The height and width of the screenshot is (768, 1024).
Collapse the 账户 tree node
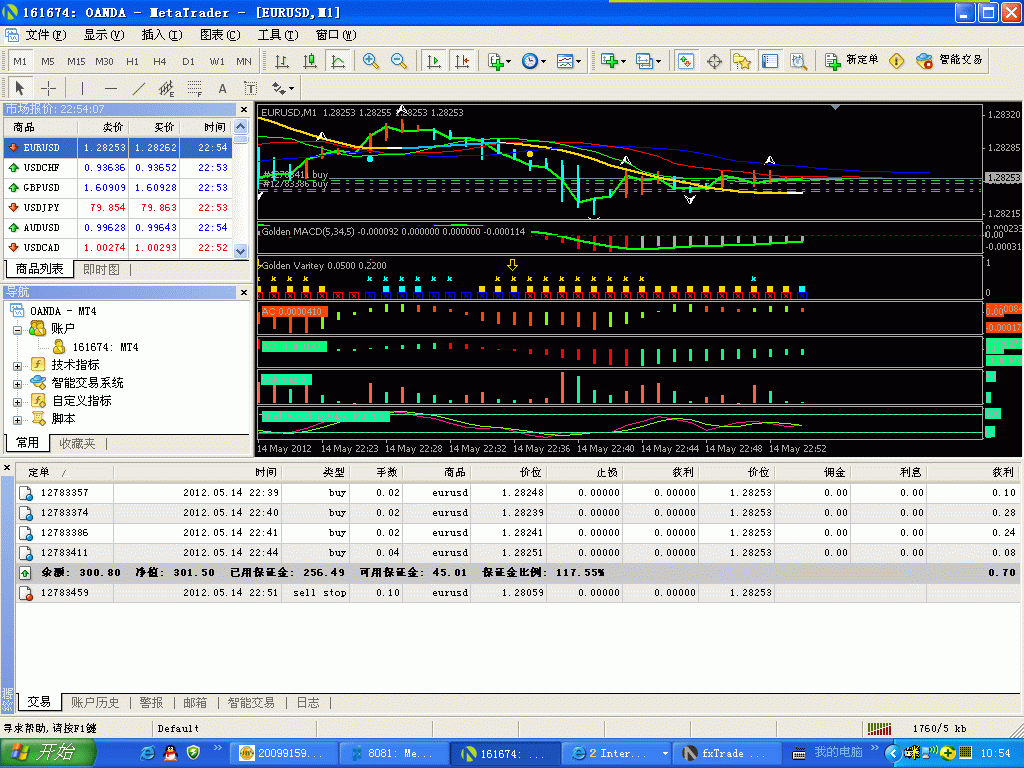18,329
